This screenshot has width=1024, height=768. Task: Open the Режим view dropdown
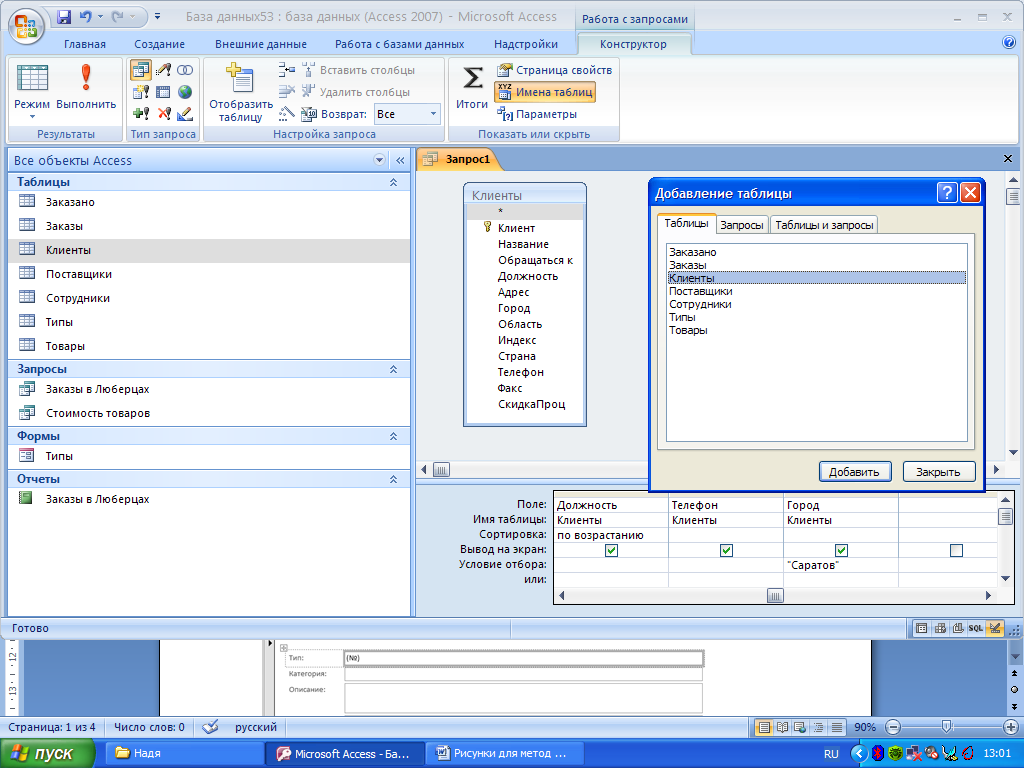[32, 111]
